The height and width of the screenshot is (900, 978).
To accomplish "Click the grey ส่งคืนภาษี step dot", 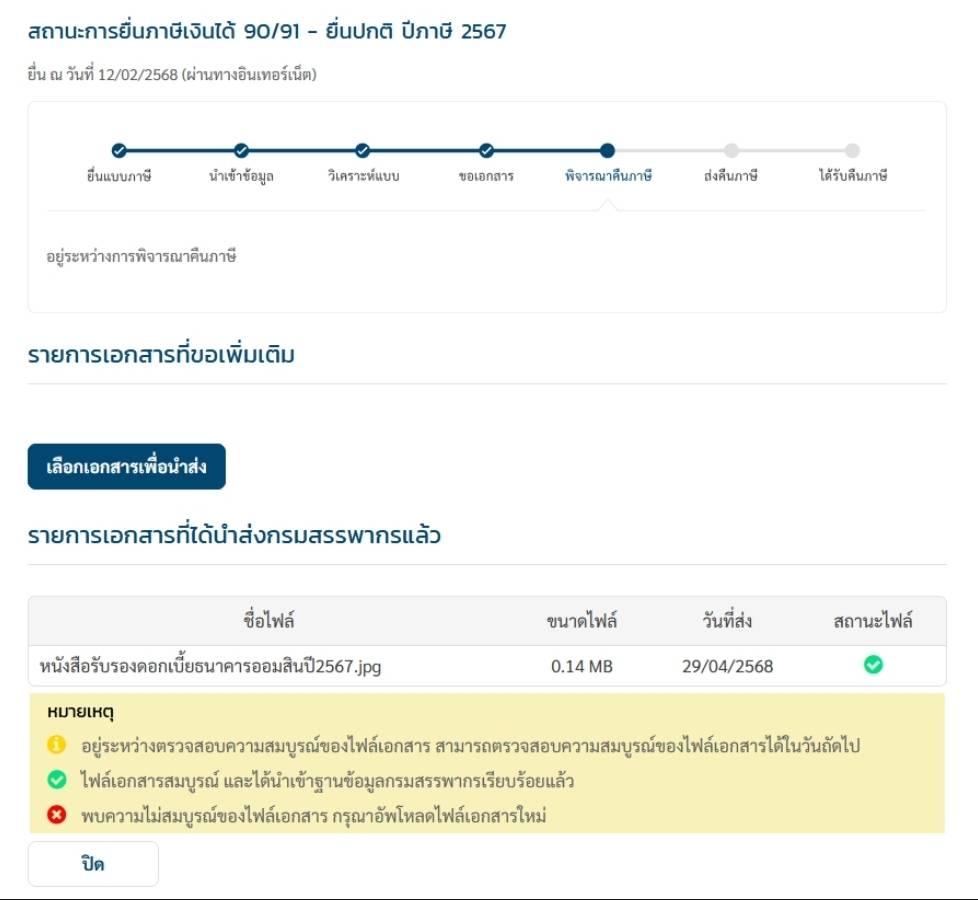I will click(731, 150).
